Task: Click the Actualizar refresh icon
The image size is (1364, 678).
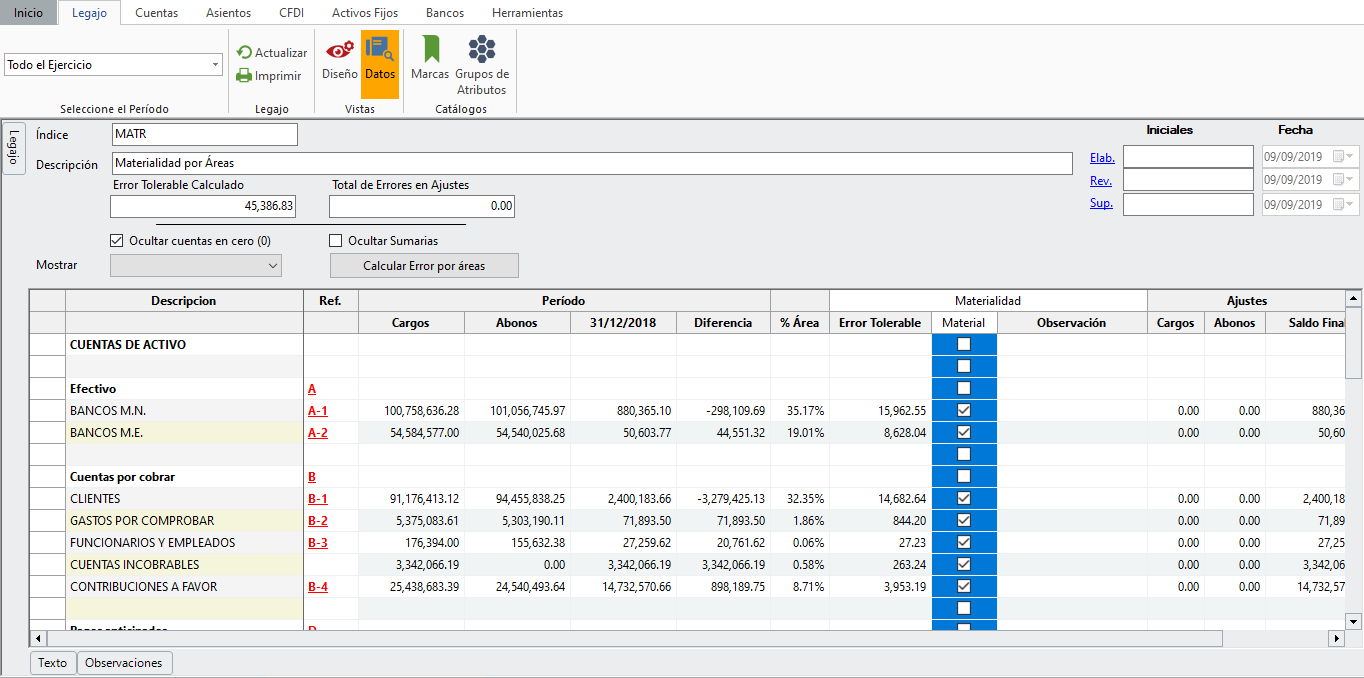Action: (x=245, y=53)
